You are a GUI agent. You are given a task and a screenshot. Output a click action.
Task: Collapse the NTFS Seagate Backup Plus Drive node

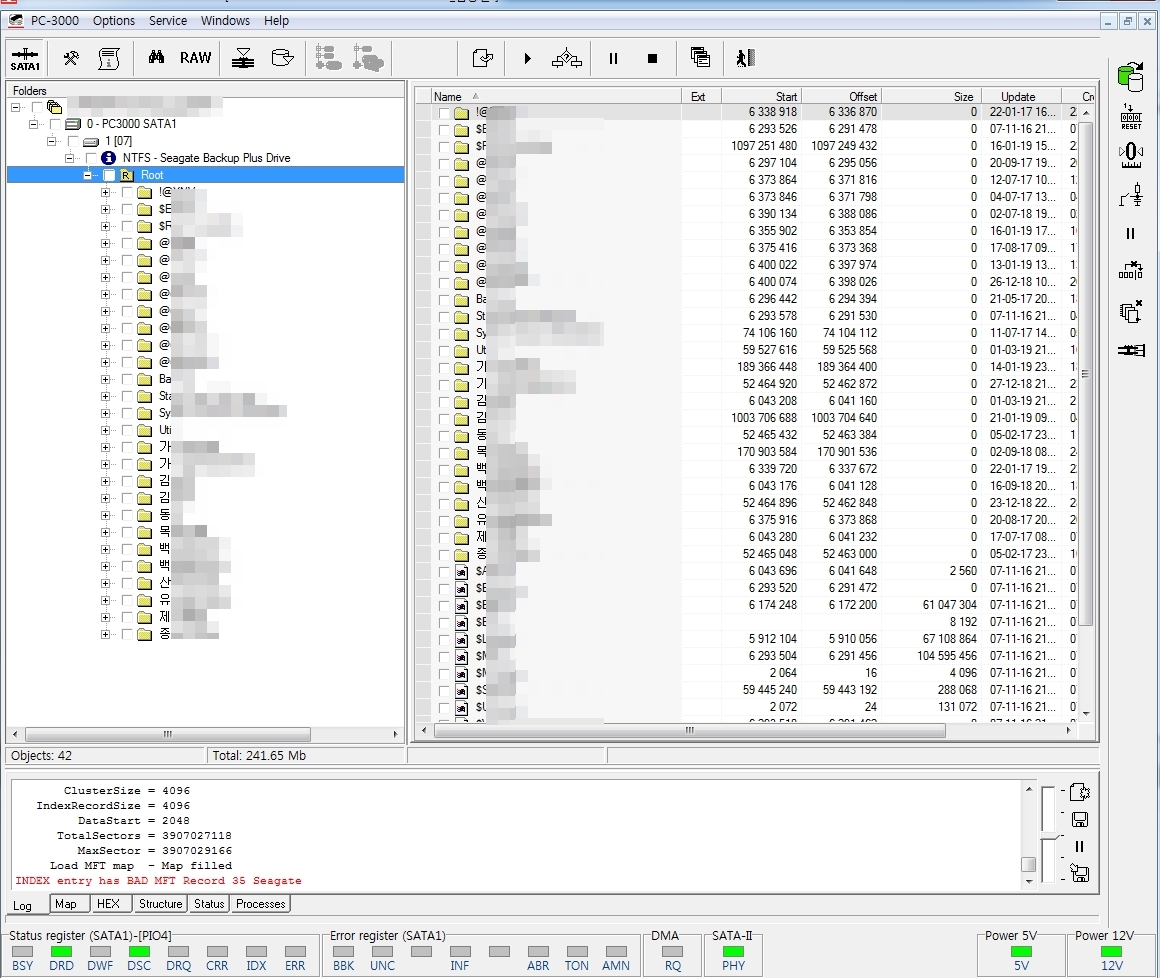70,158
